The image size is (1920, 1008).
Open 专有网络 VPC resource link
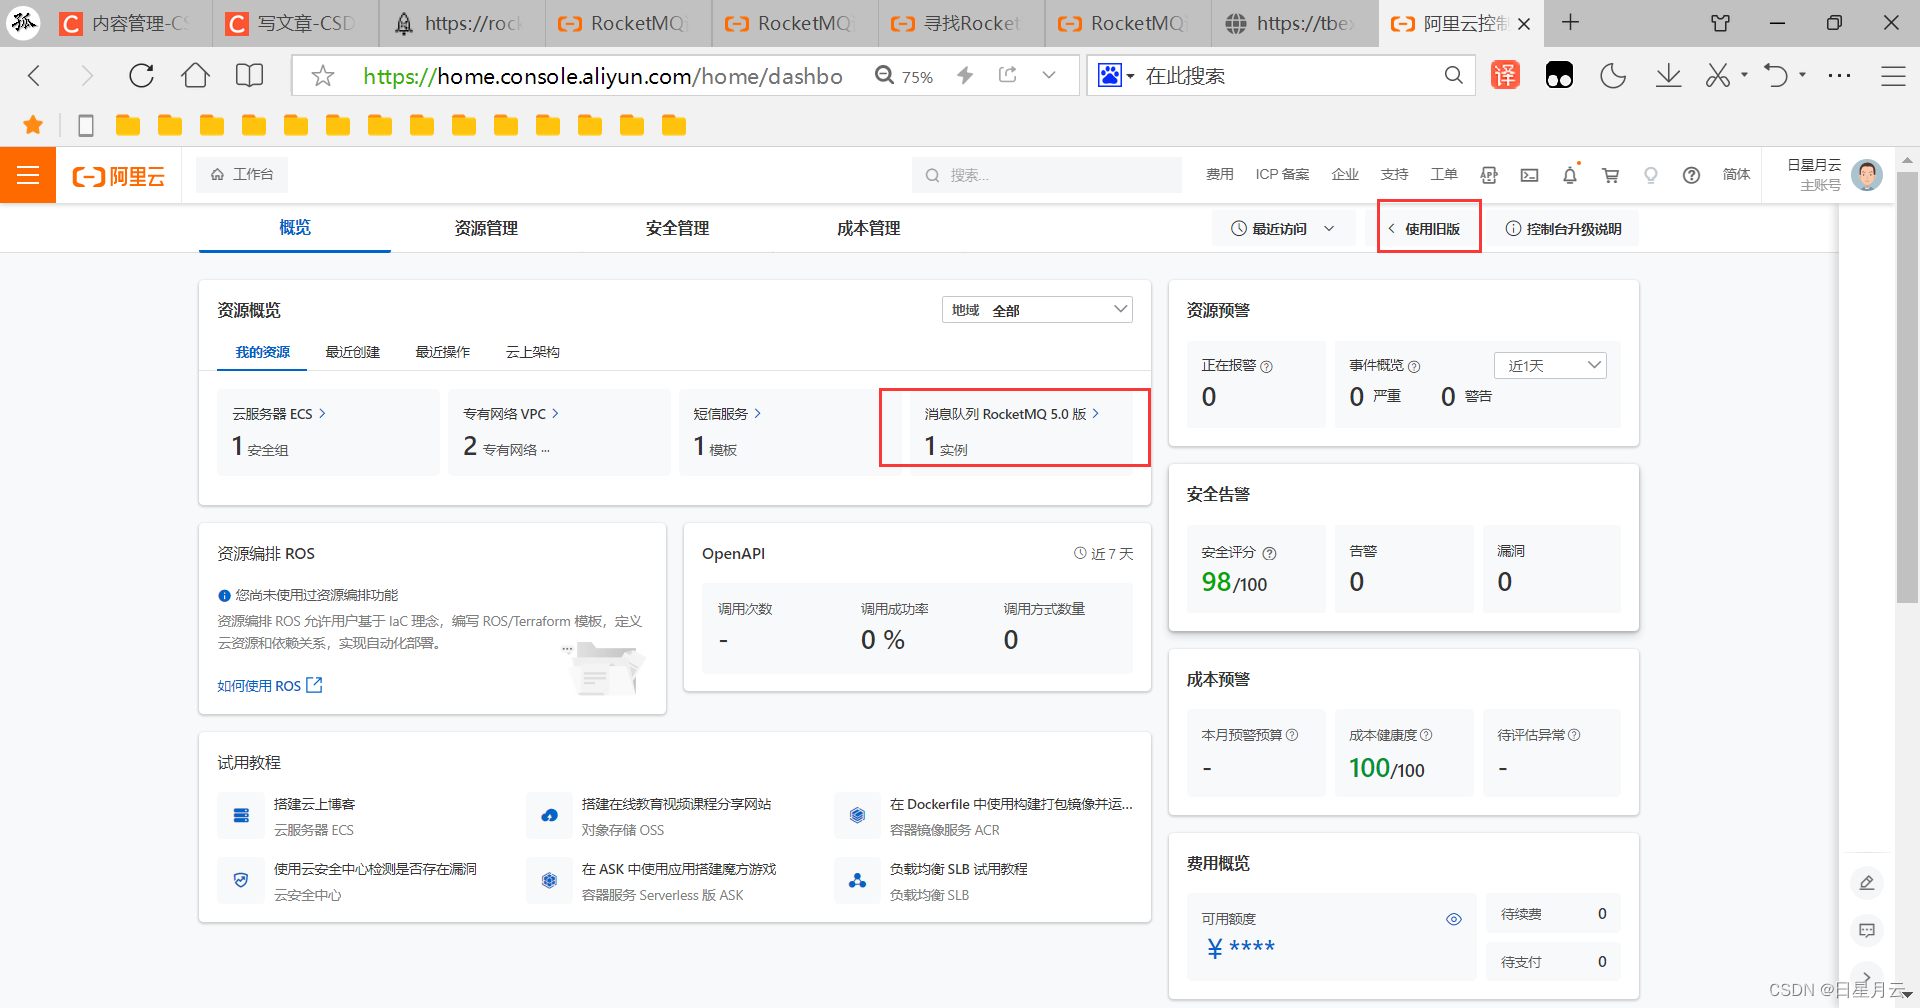(x=511, y=414)
